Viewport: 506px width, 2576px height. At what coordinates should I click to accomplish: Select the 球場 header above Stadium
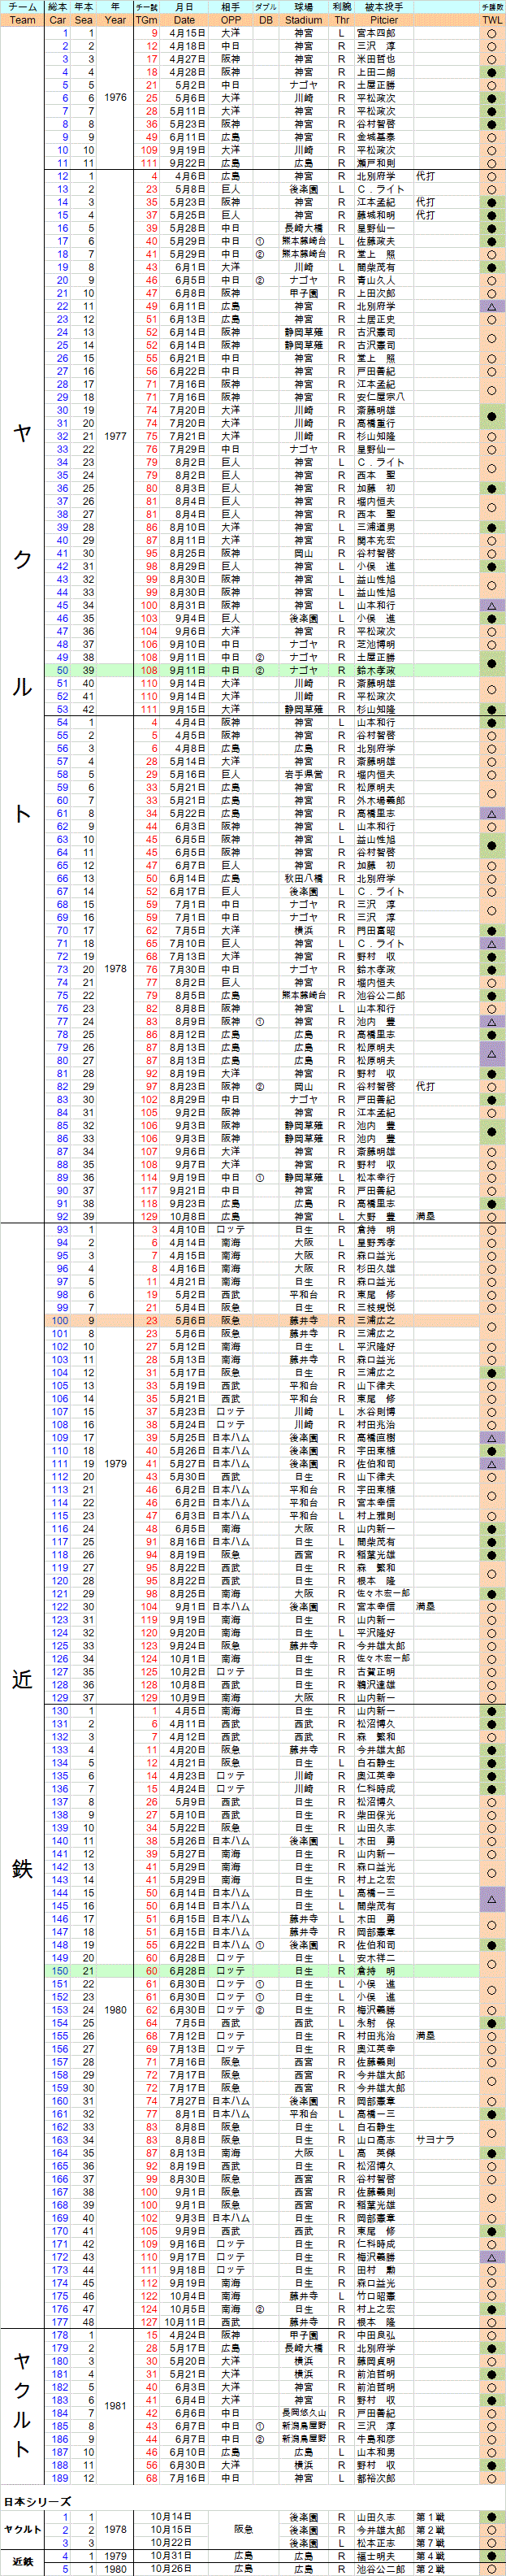click(x=303, y=7)
